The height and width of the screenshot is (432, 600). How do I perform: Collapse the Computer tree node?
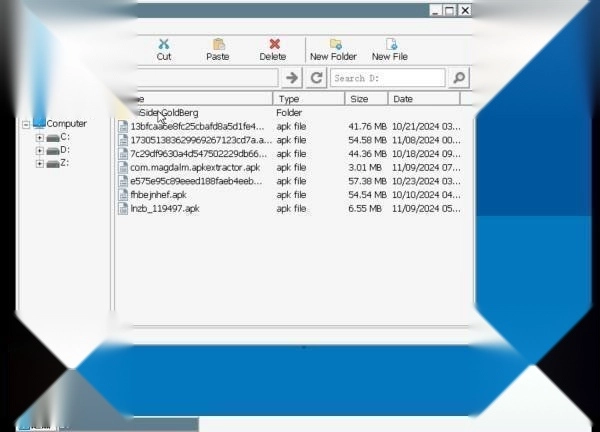(x=25, y=124)
